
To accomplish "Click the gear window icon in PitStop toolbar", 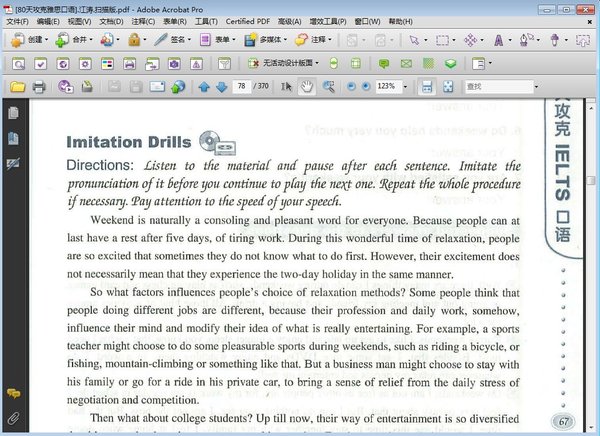I will click(85, 64).
